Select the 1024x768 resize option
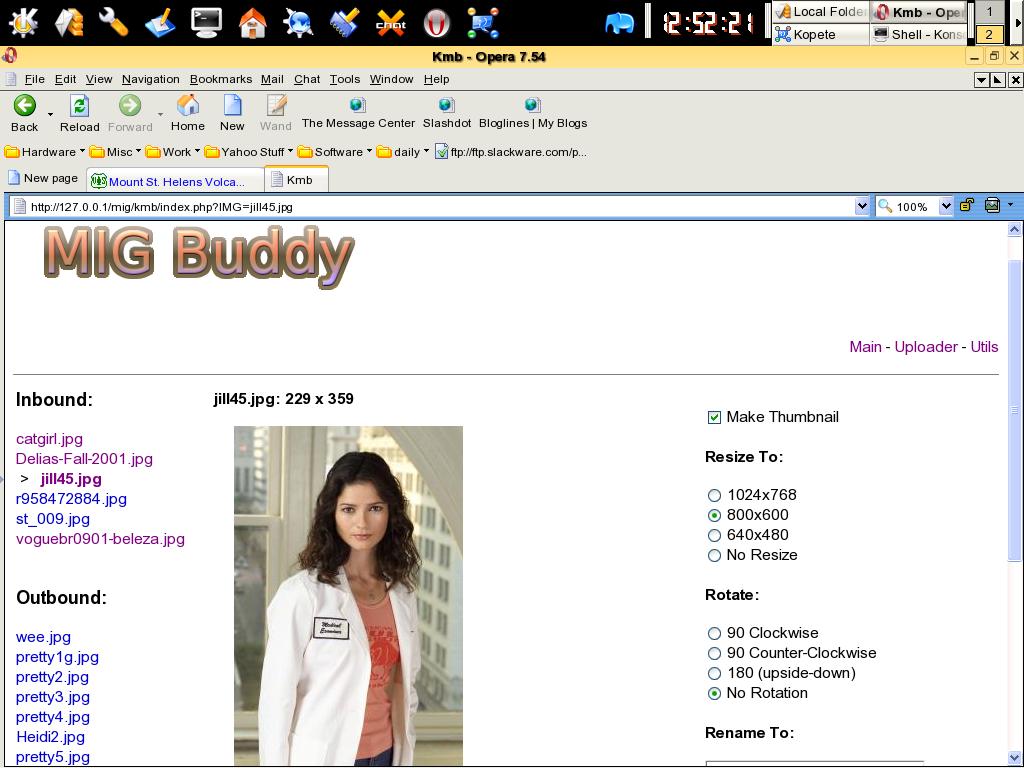 714,495
